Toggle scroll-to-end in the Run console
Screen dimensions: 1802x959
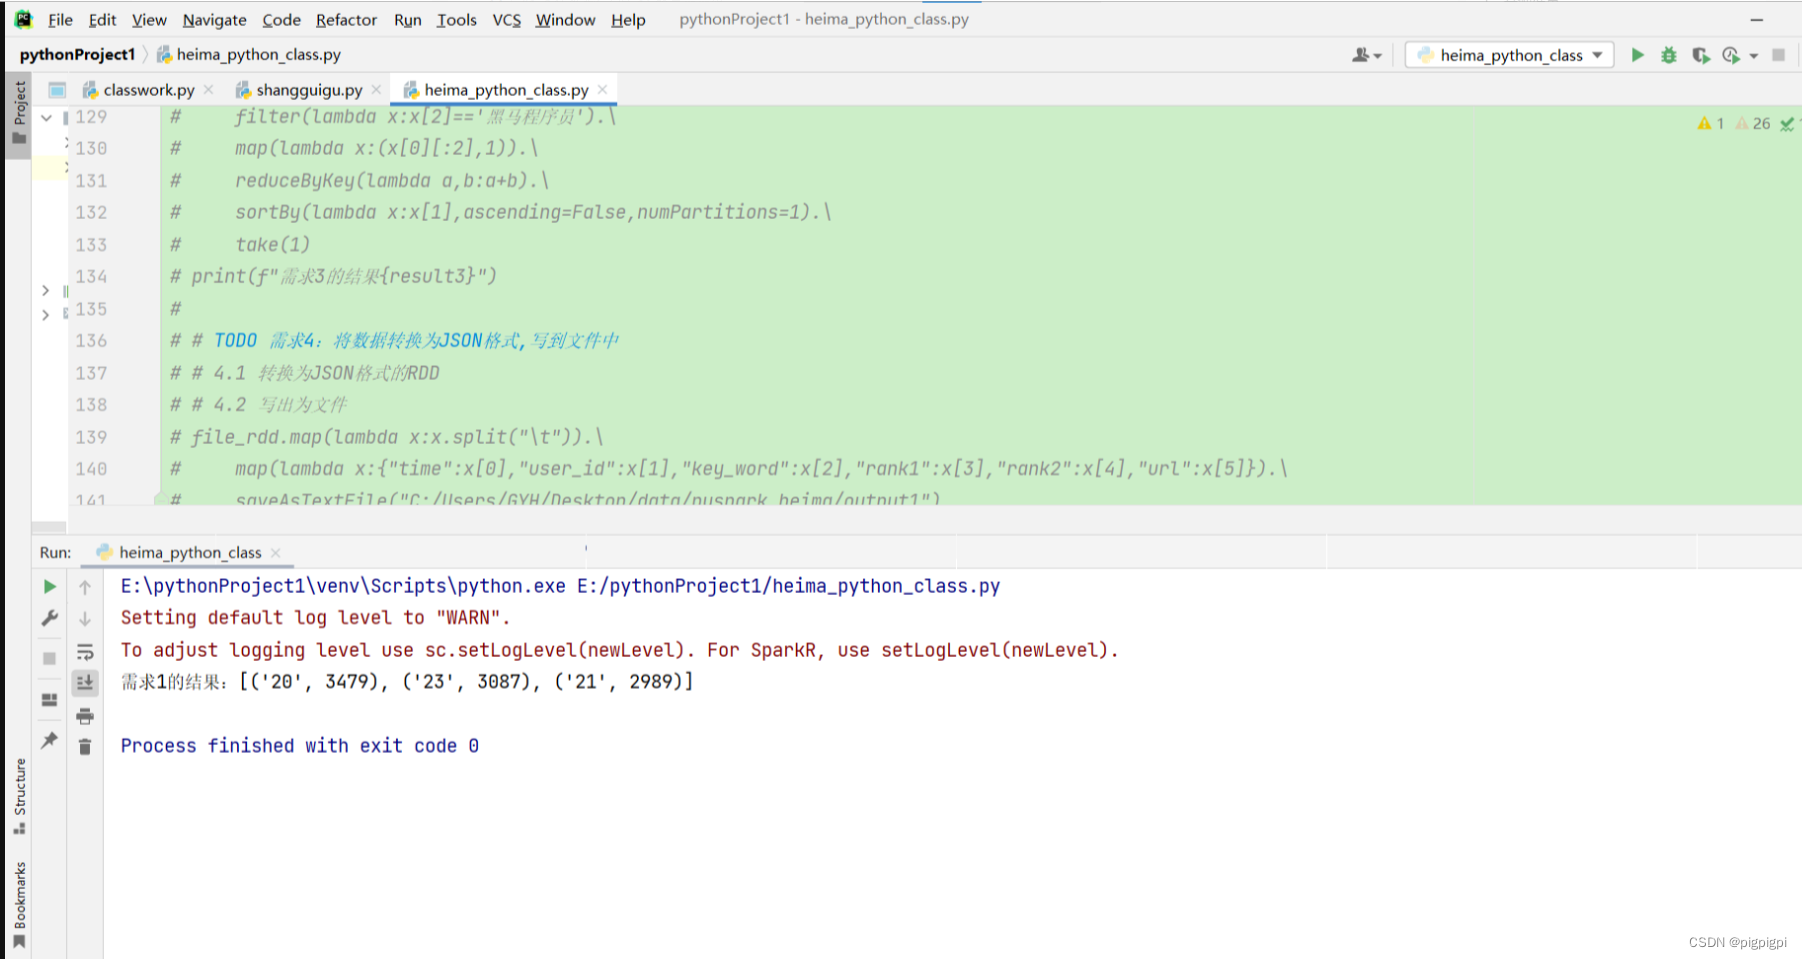[x=85, y=683]
